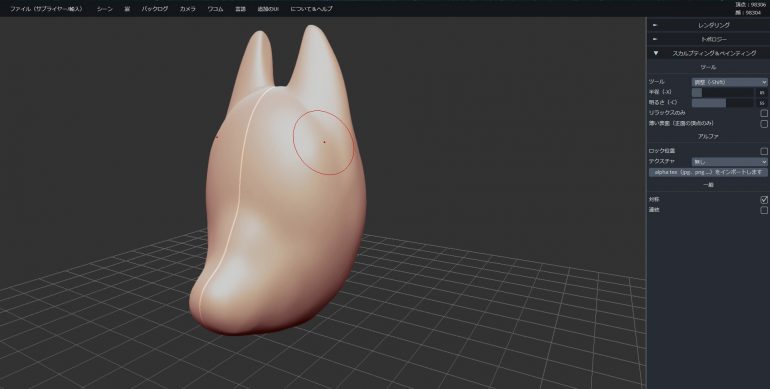The height and width of the screenshot is (389, 770).
Task: Open the カメラ menu
Action: click(188, 9)
